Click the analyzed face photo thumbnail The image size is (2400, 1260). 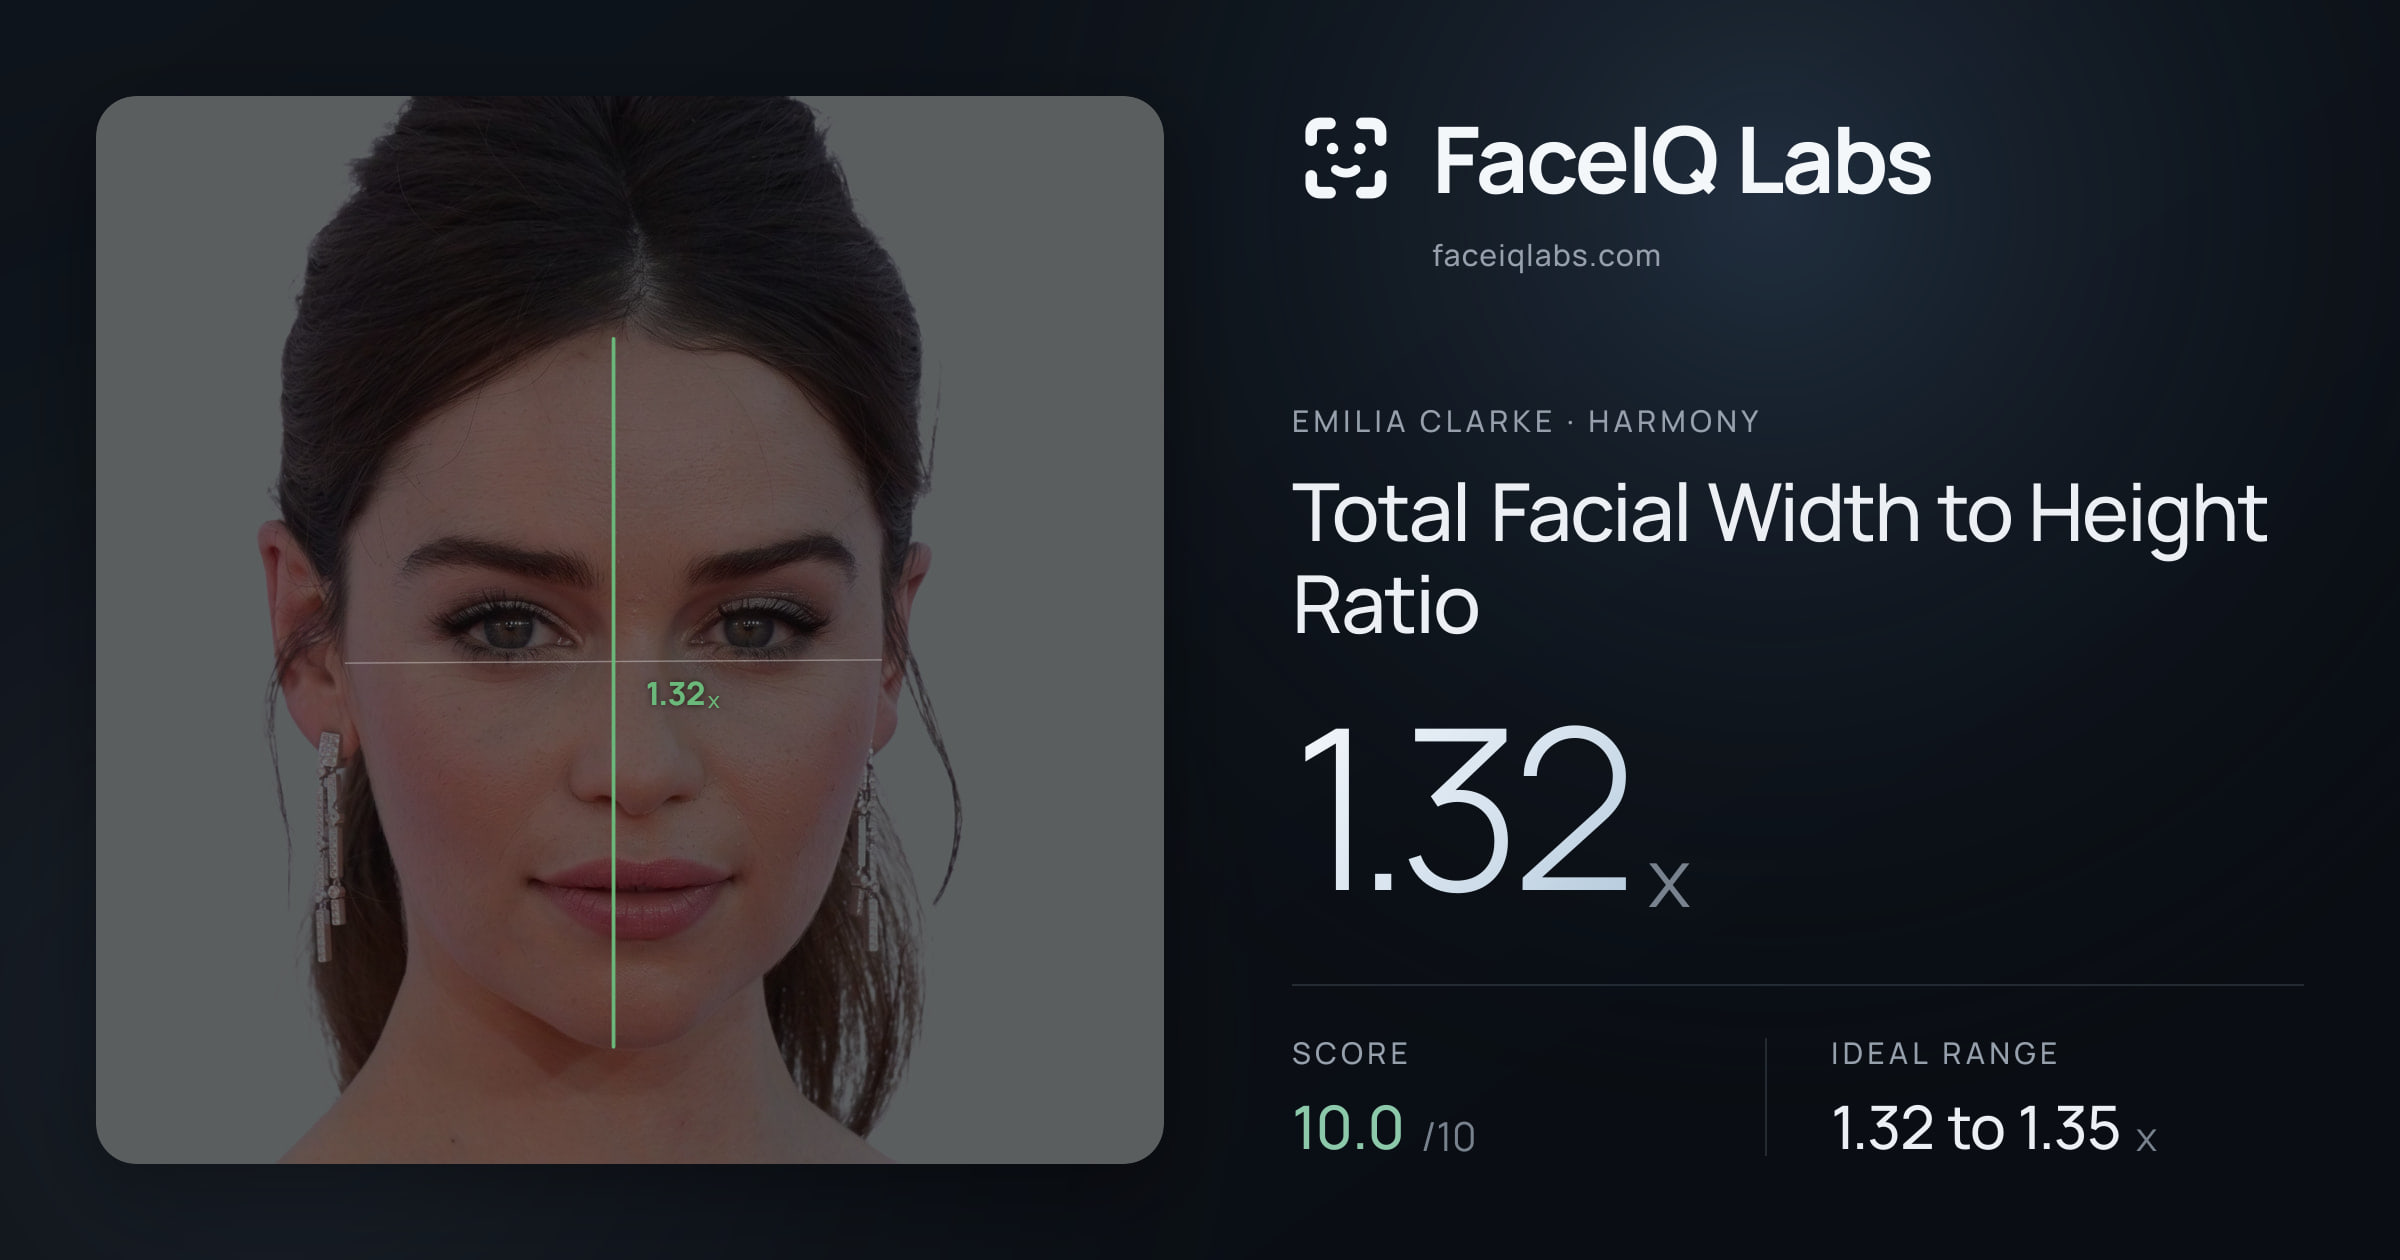[x=630, y=630]
